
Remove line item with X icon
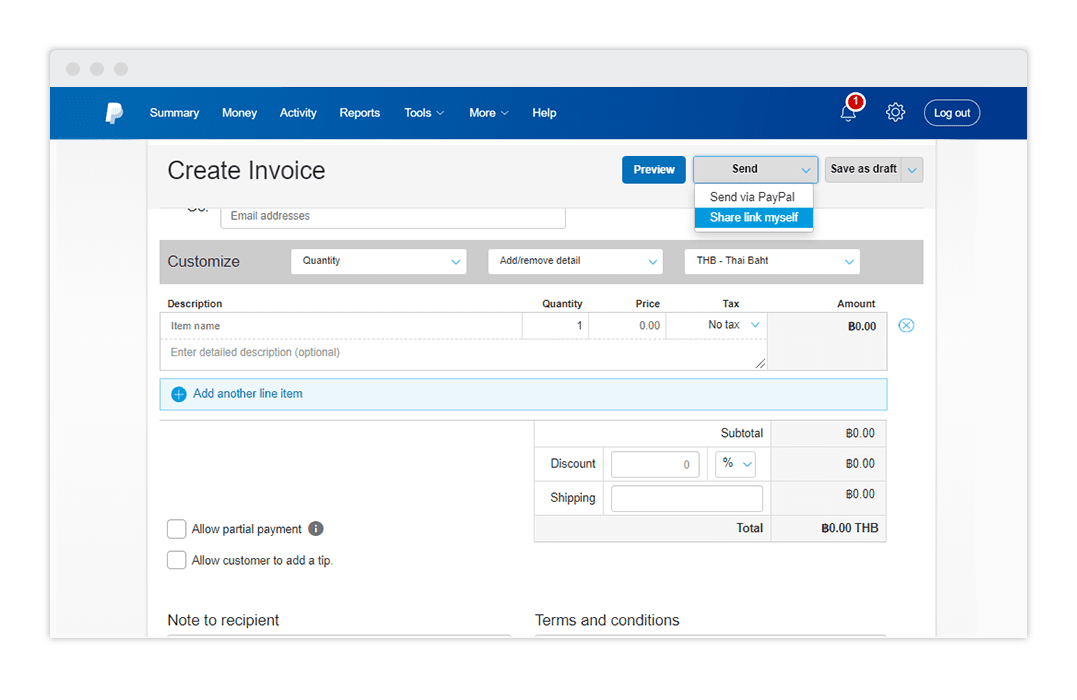[906, 326]
